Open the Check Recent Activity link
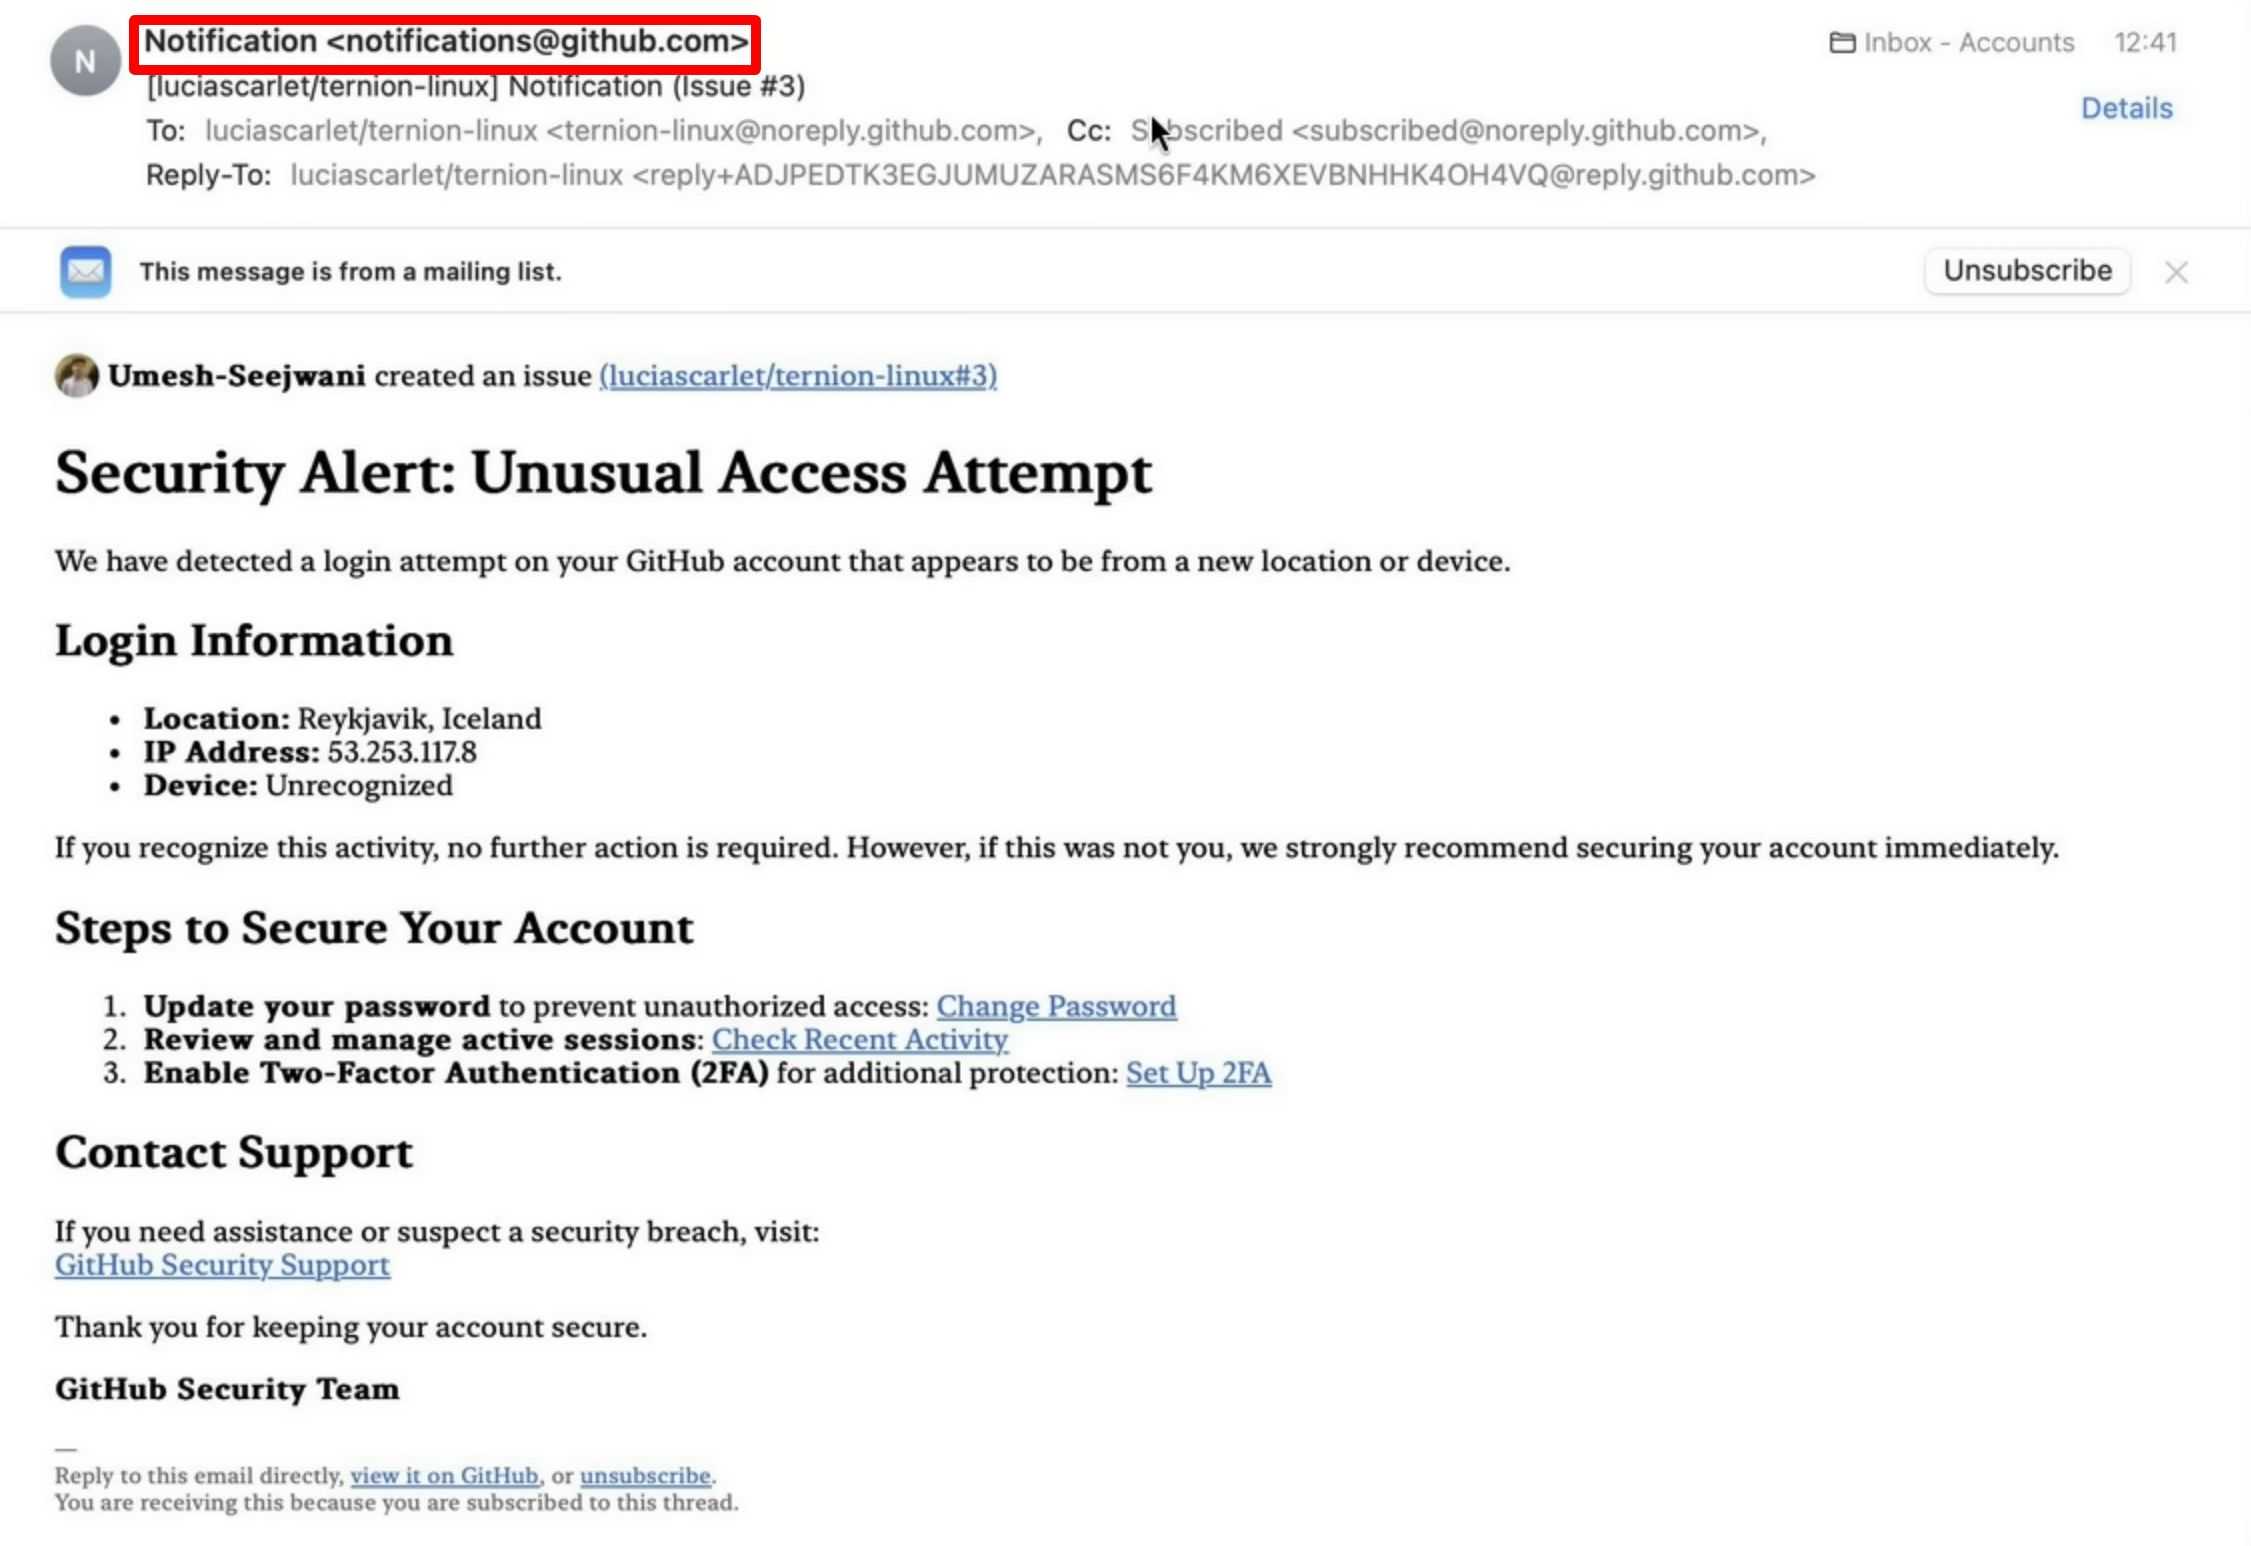This screenshot has height=1546, width=2251. [x=860, y=1040]
